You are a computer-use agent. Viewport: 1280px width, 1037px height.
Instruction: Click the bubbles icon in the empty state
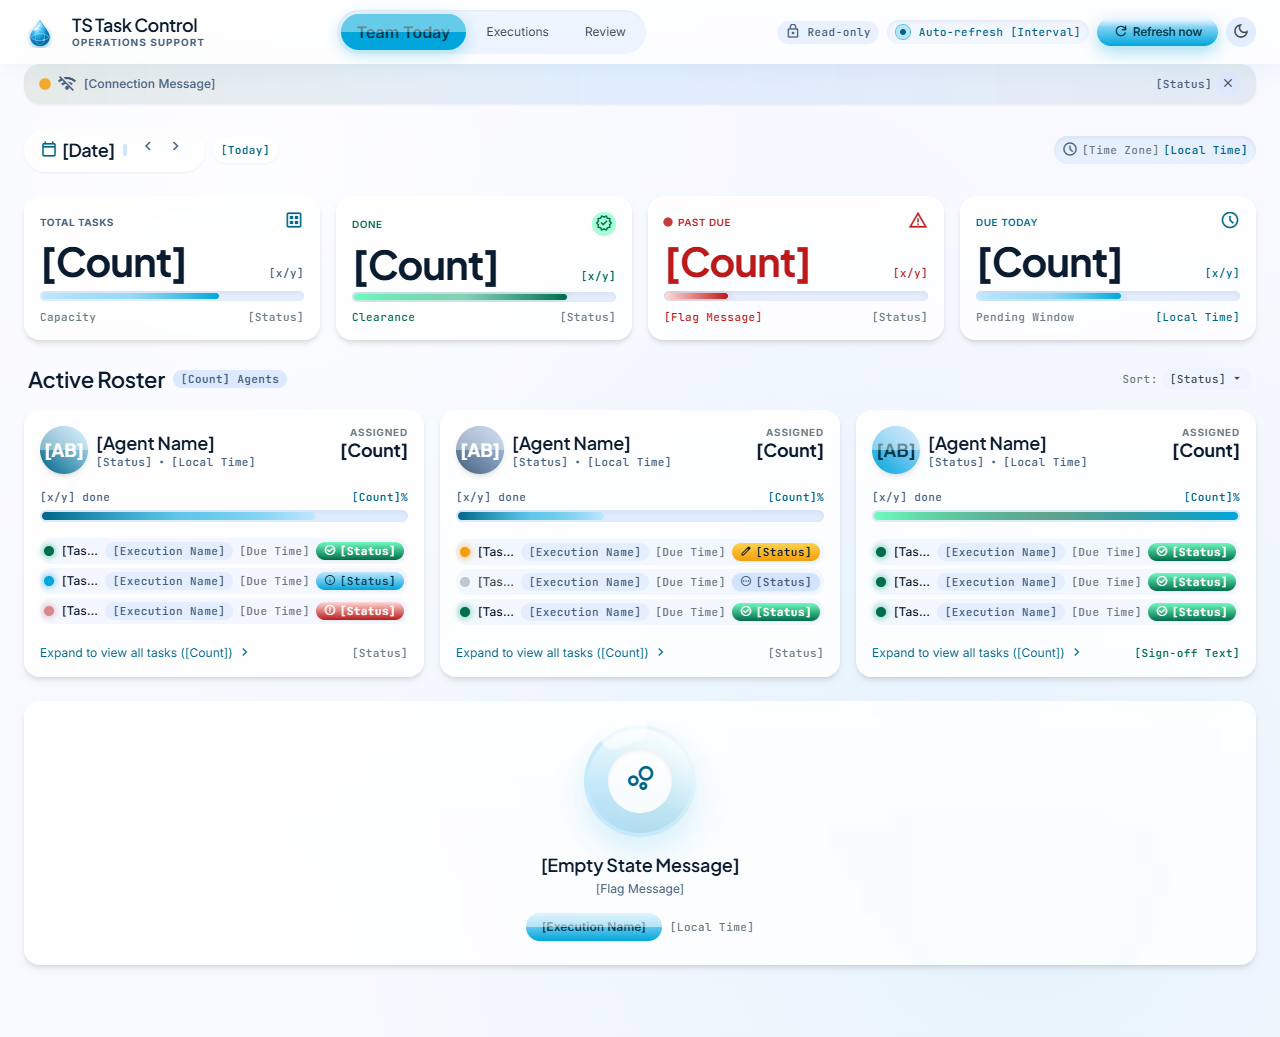(x=640, y=779)
